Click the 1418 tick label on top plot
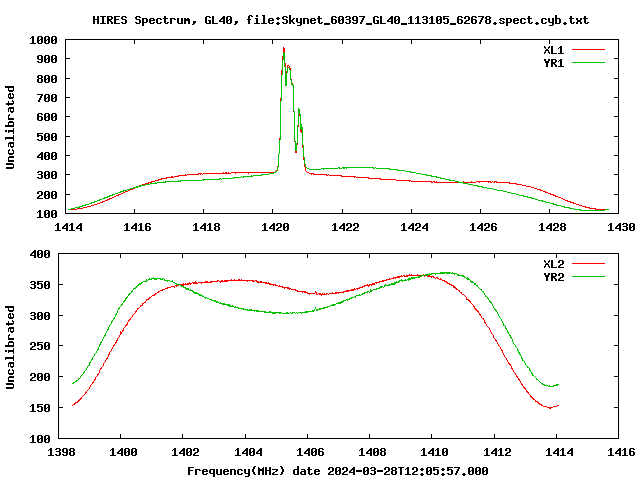640x480 pixels. pos(206,227)
